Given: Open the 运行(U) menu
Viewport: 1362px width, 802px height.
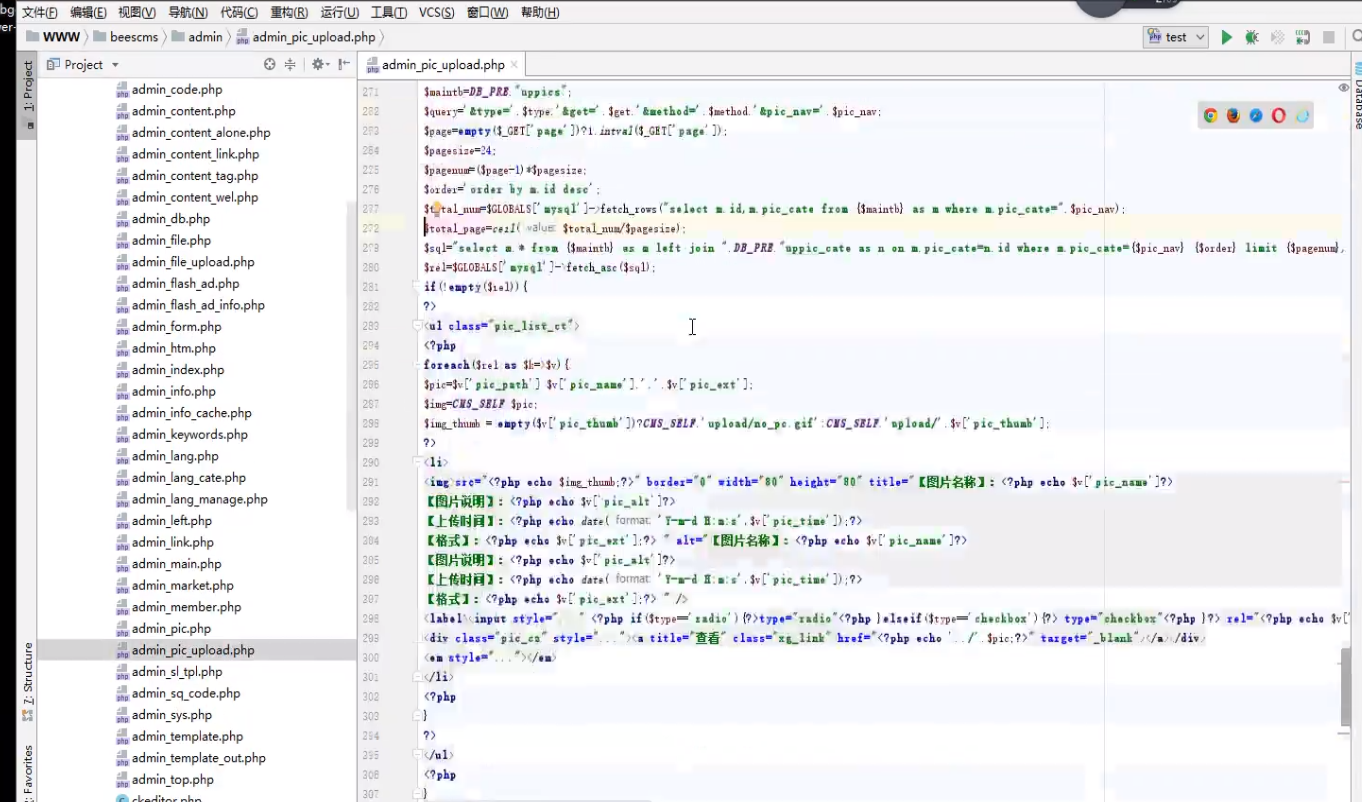Looking at the screenshot, I should pyautogui.click(x=340, y=12).
